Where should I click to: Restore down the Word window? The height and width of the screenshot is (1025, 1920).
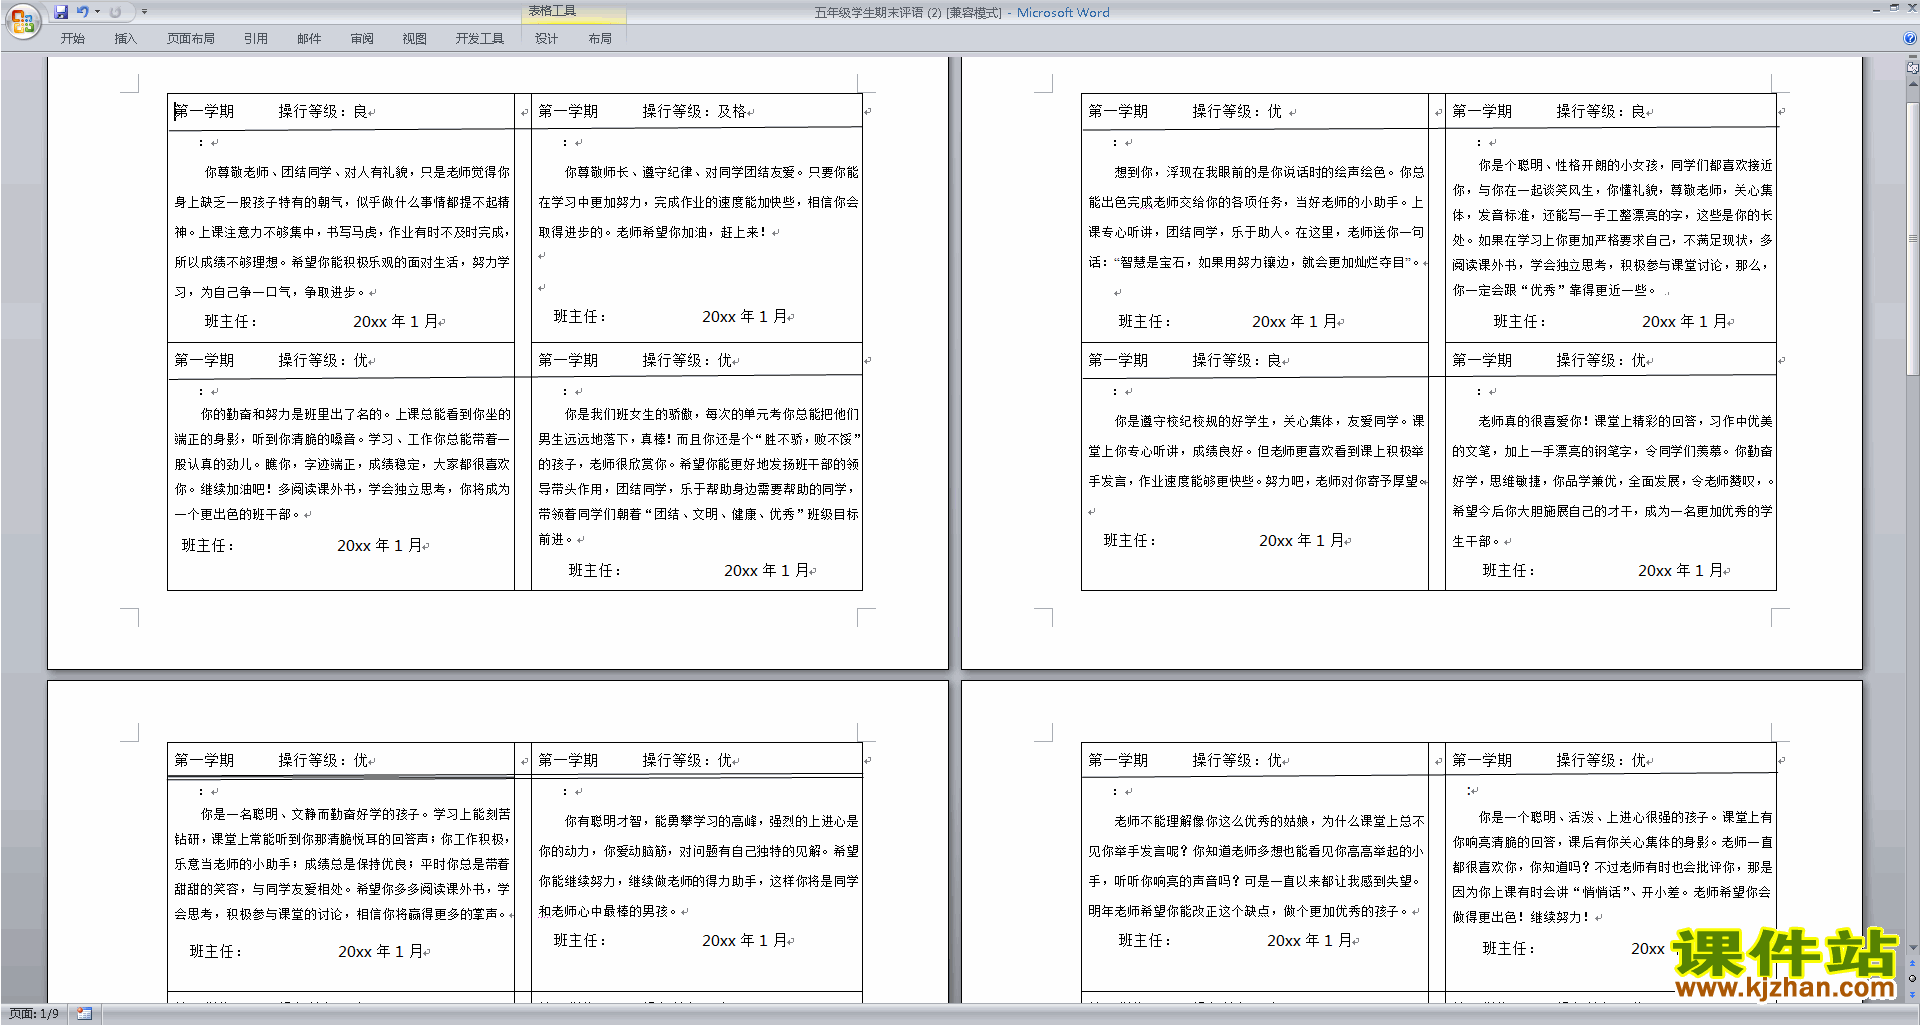pos(1893,8)
